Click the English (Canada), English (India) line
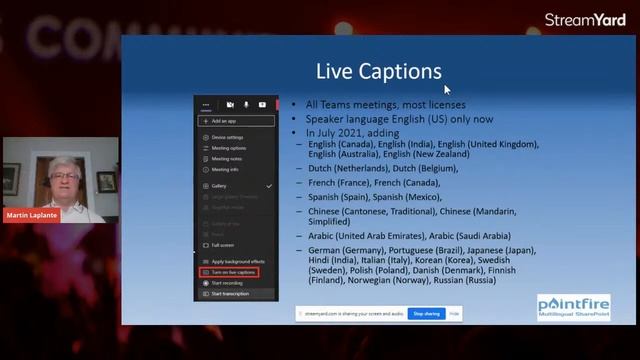The height and width of the screenshot is (360, 640). tap(424, 149)
